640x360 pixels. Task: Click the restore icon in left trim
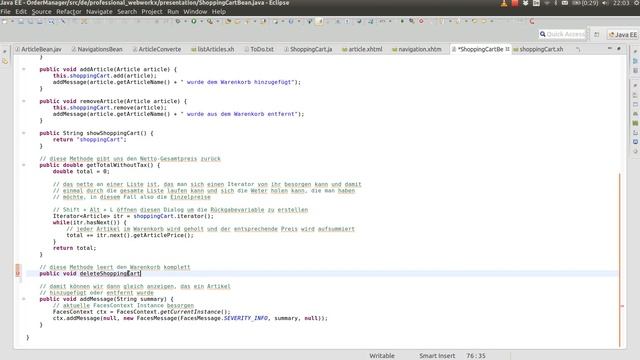tap(5, 51)
